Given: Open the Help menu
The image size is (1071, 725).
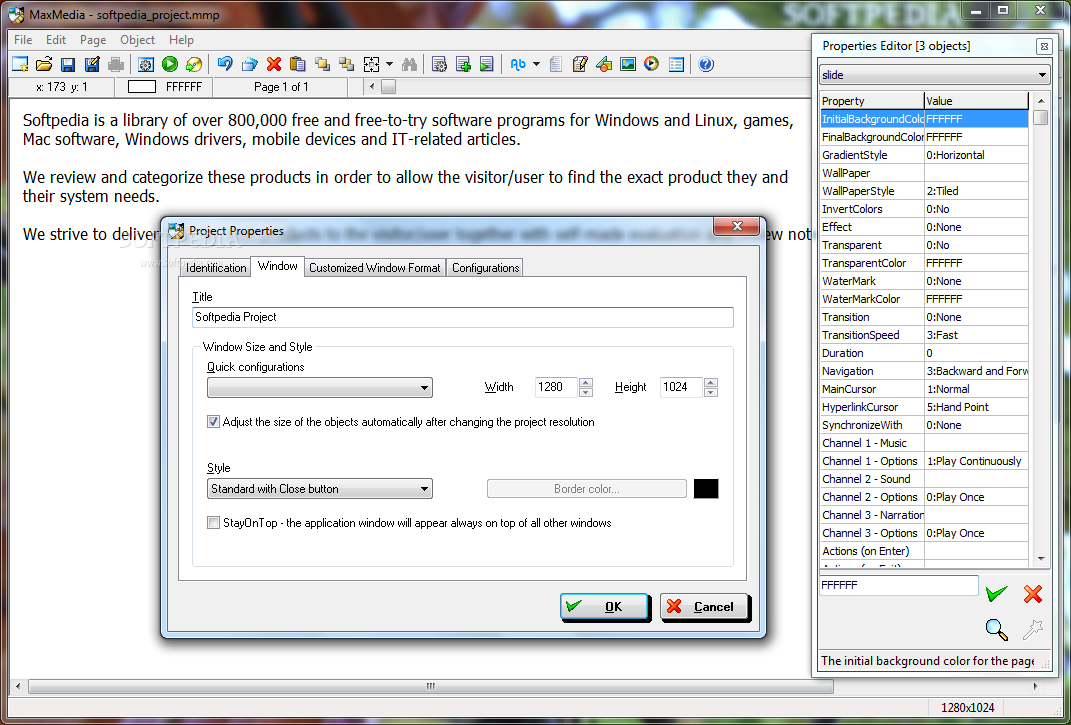Looking at the screenshot, I should 181,40.
